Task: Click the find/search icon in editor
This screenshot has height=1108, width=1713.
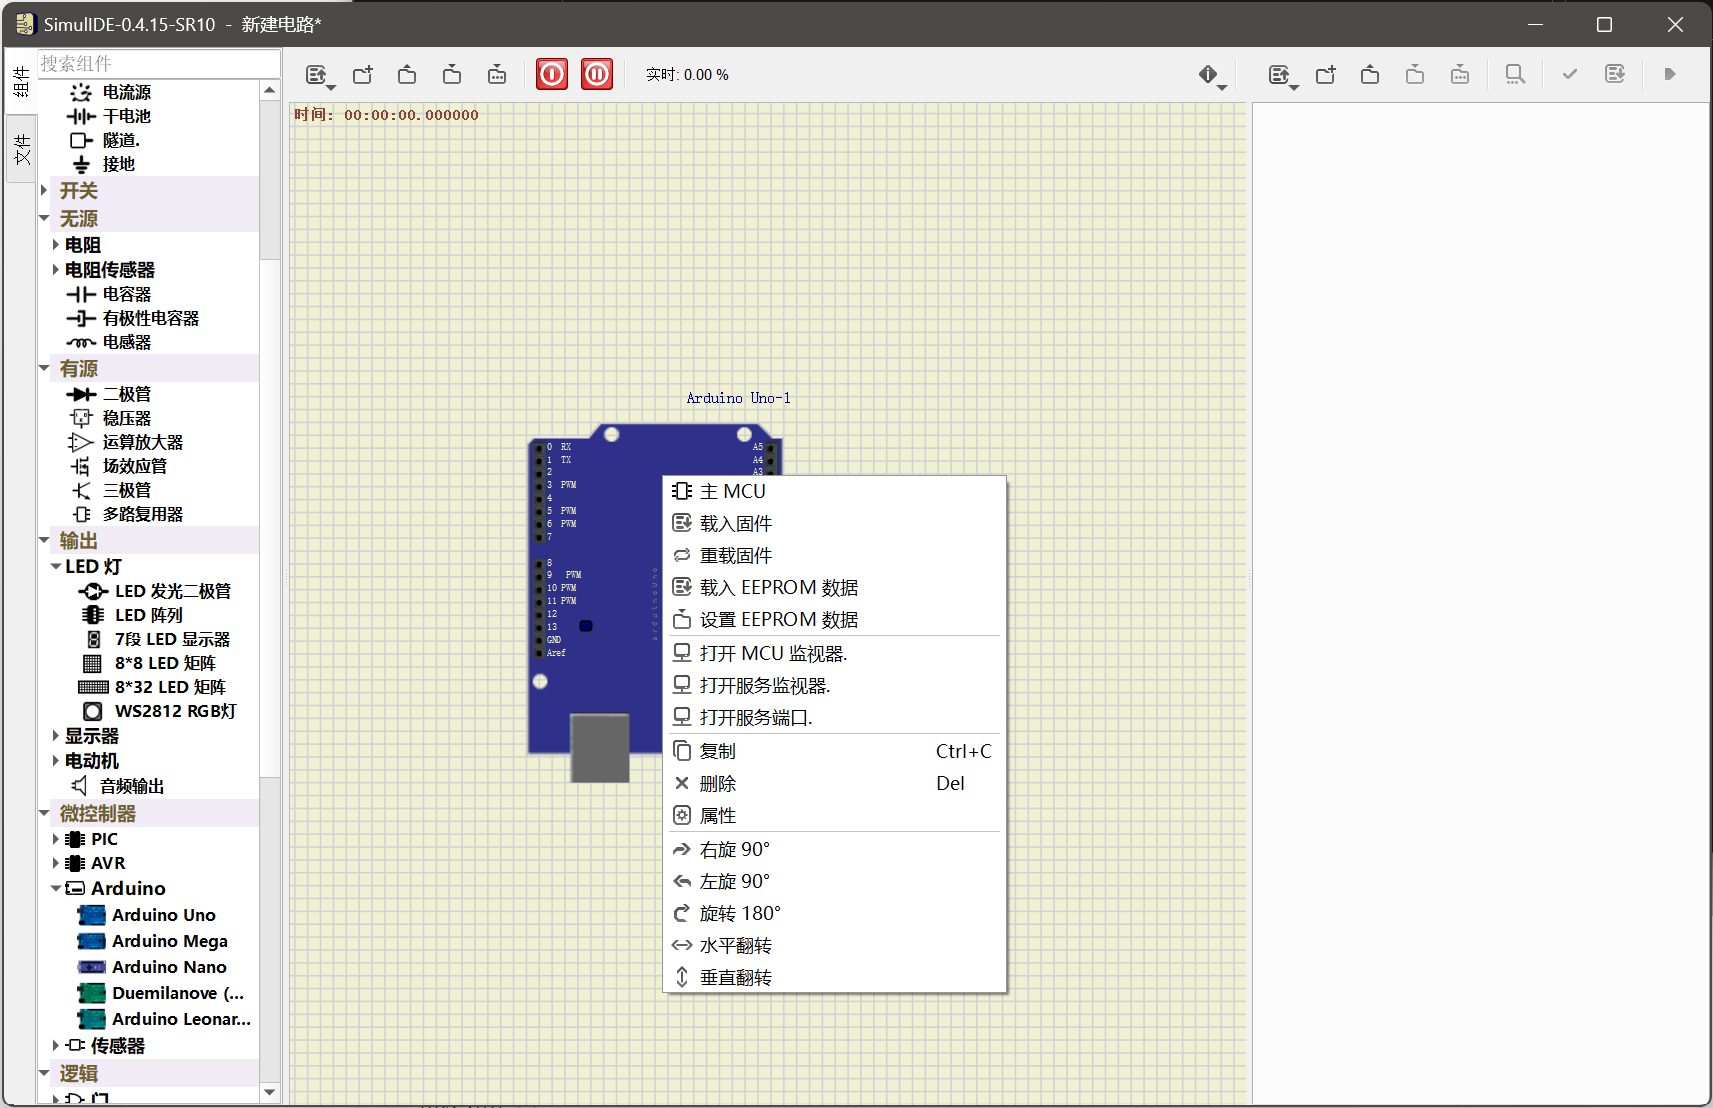Action: [x=1515, y=75]
